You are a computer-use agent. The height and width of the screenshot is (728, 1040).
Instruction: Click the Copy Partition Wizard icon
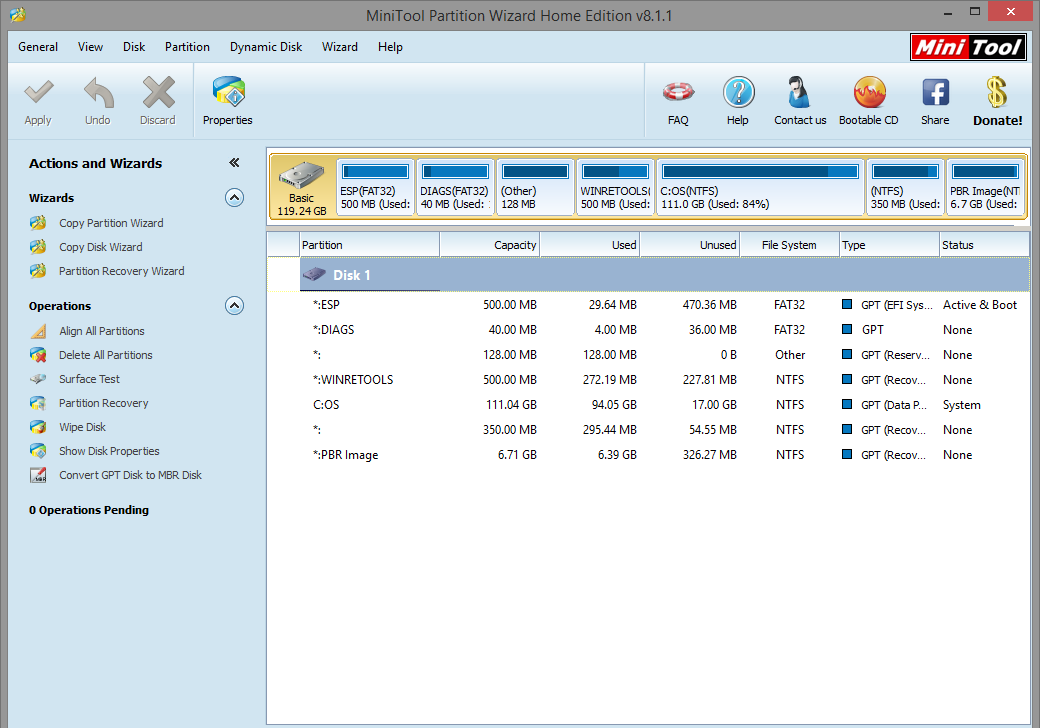[38, 223]
